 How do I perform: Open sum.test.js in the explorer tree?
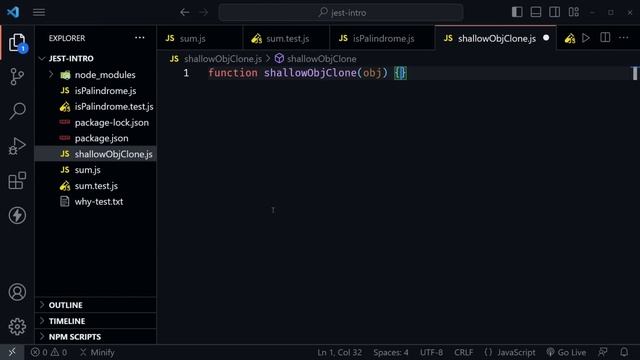96,186
